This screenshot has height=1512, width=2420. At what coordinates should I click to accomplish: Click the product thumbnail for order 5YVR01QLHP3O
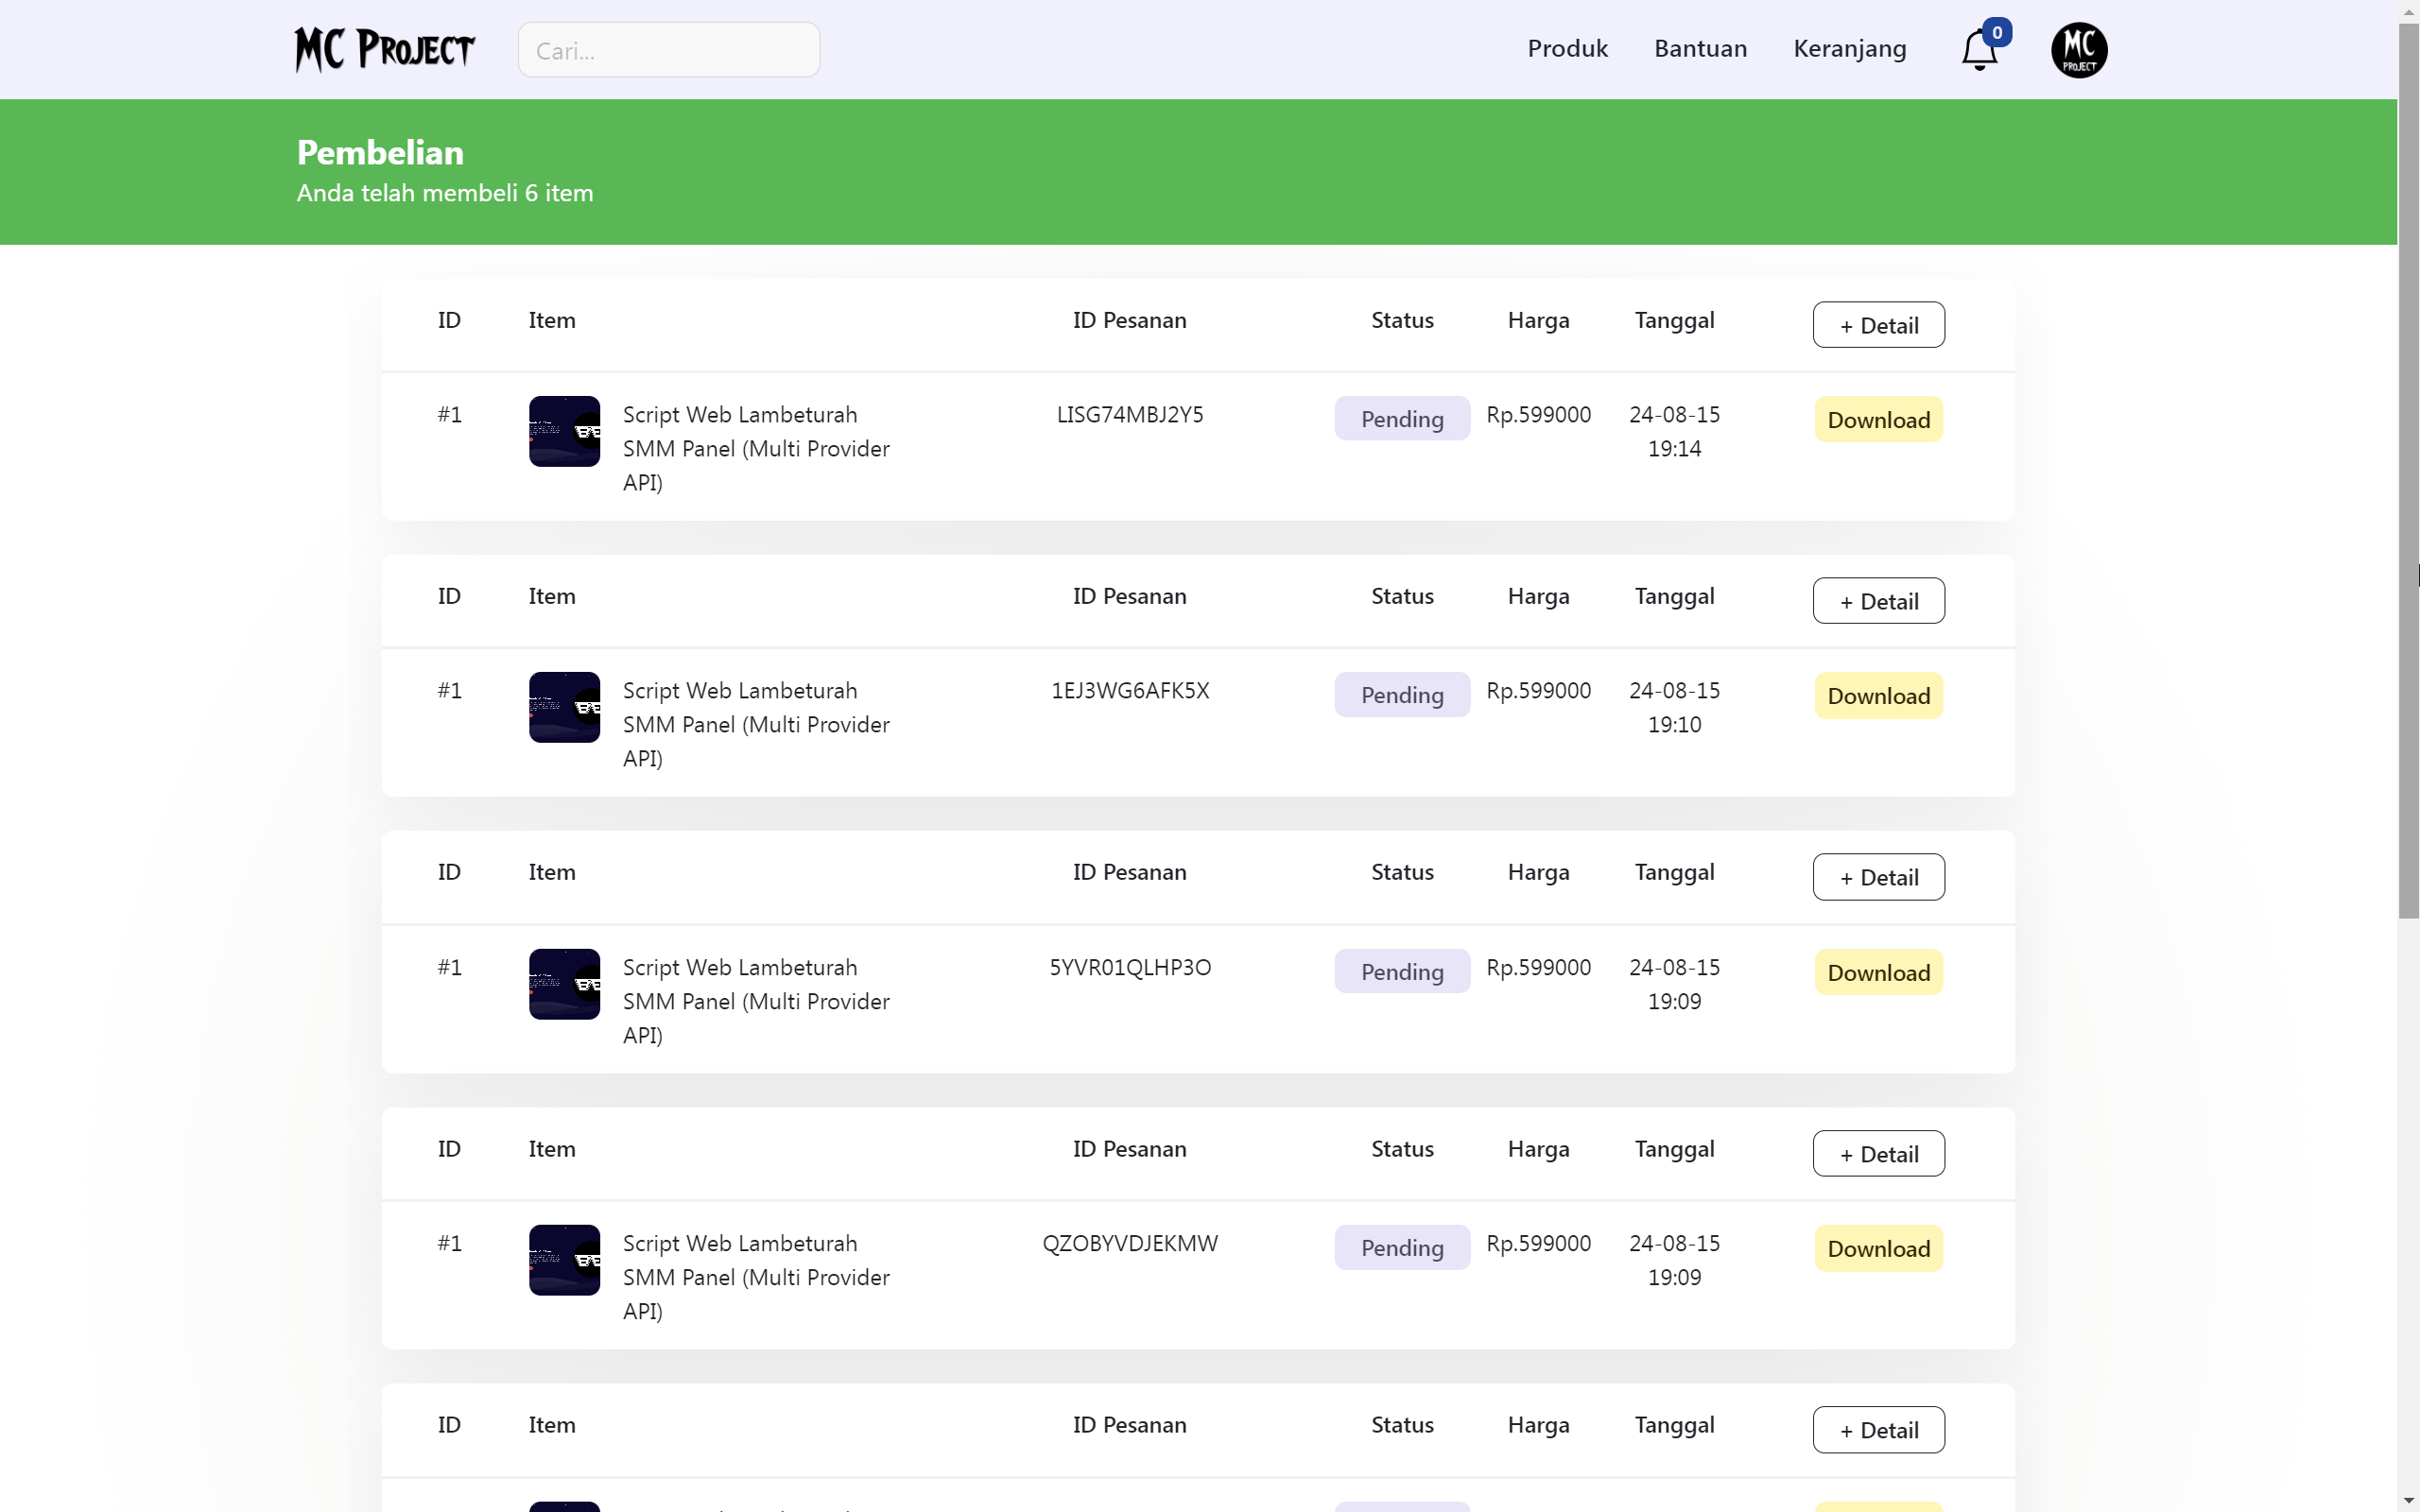[x=563, y=983]
